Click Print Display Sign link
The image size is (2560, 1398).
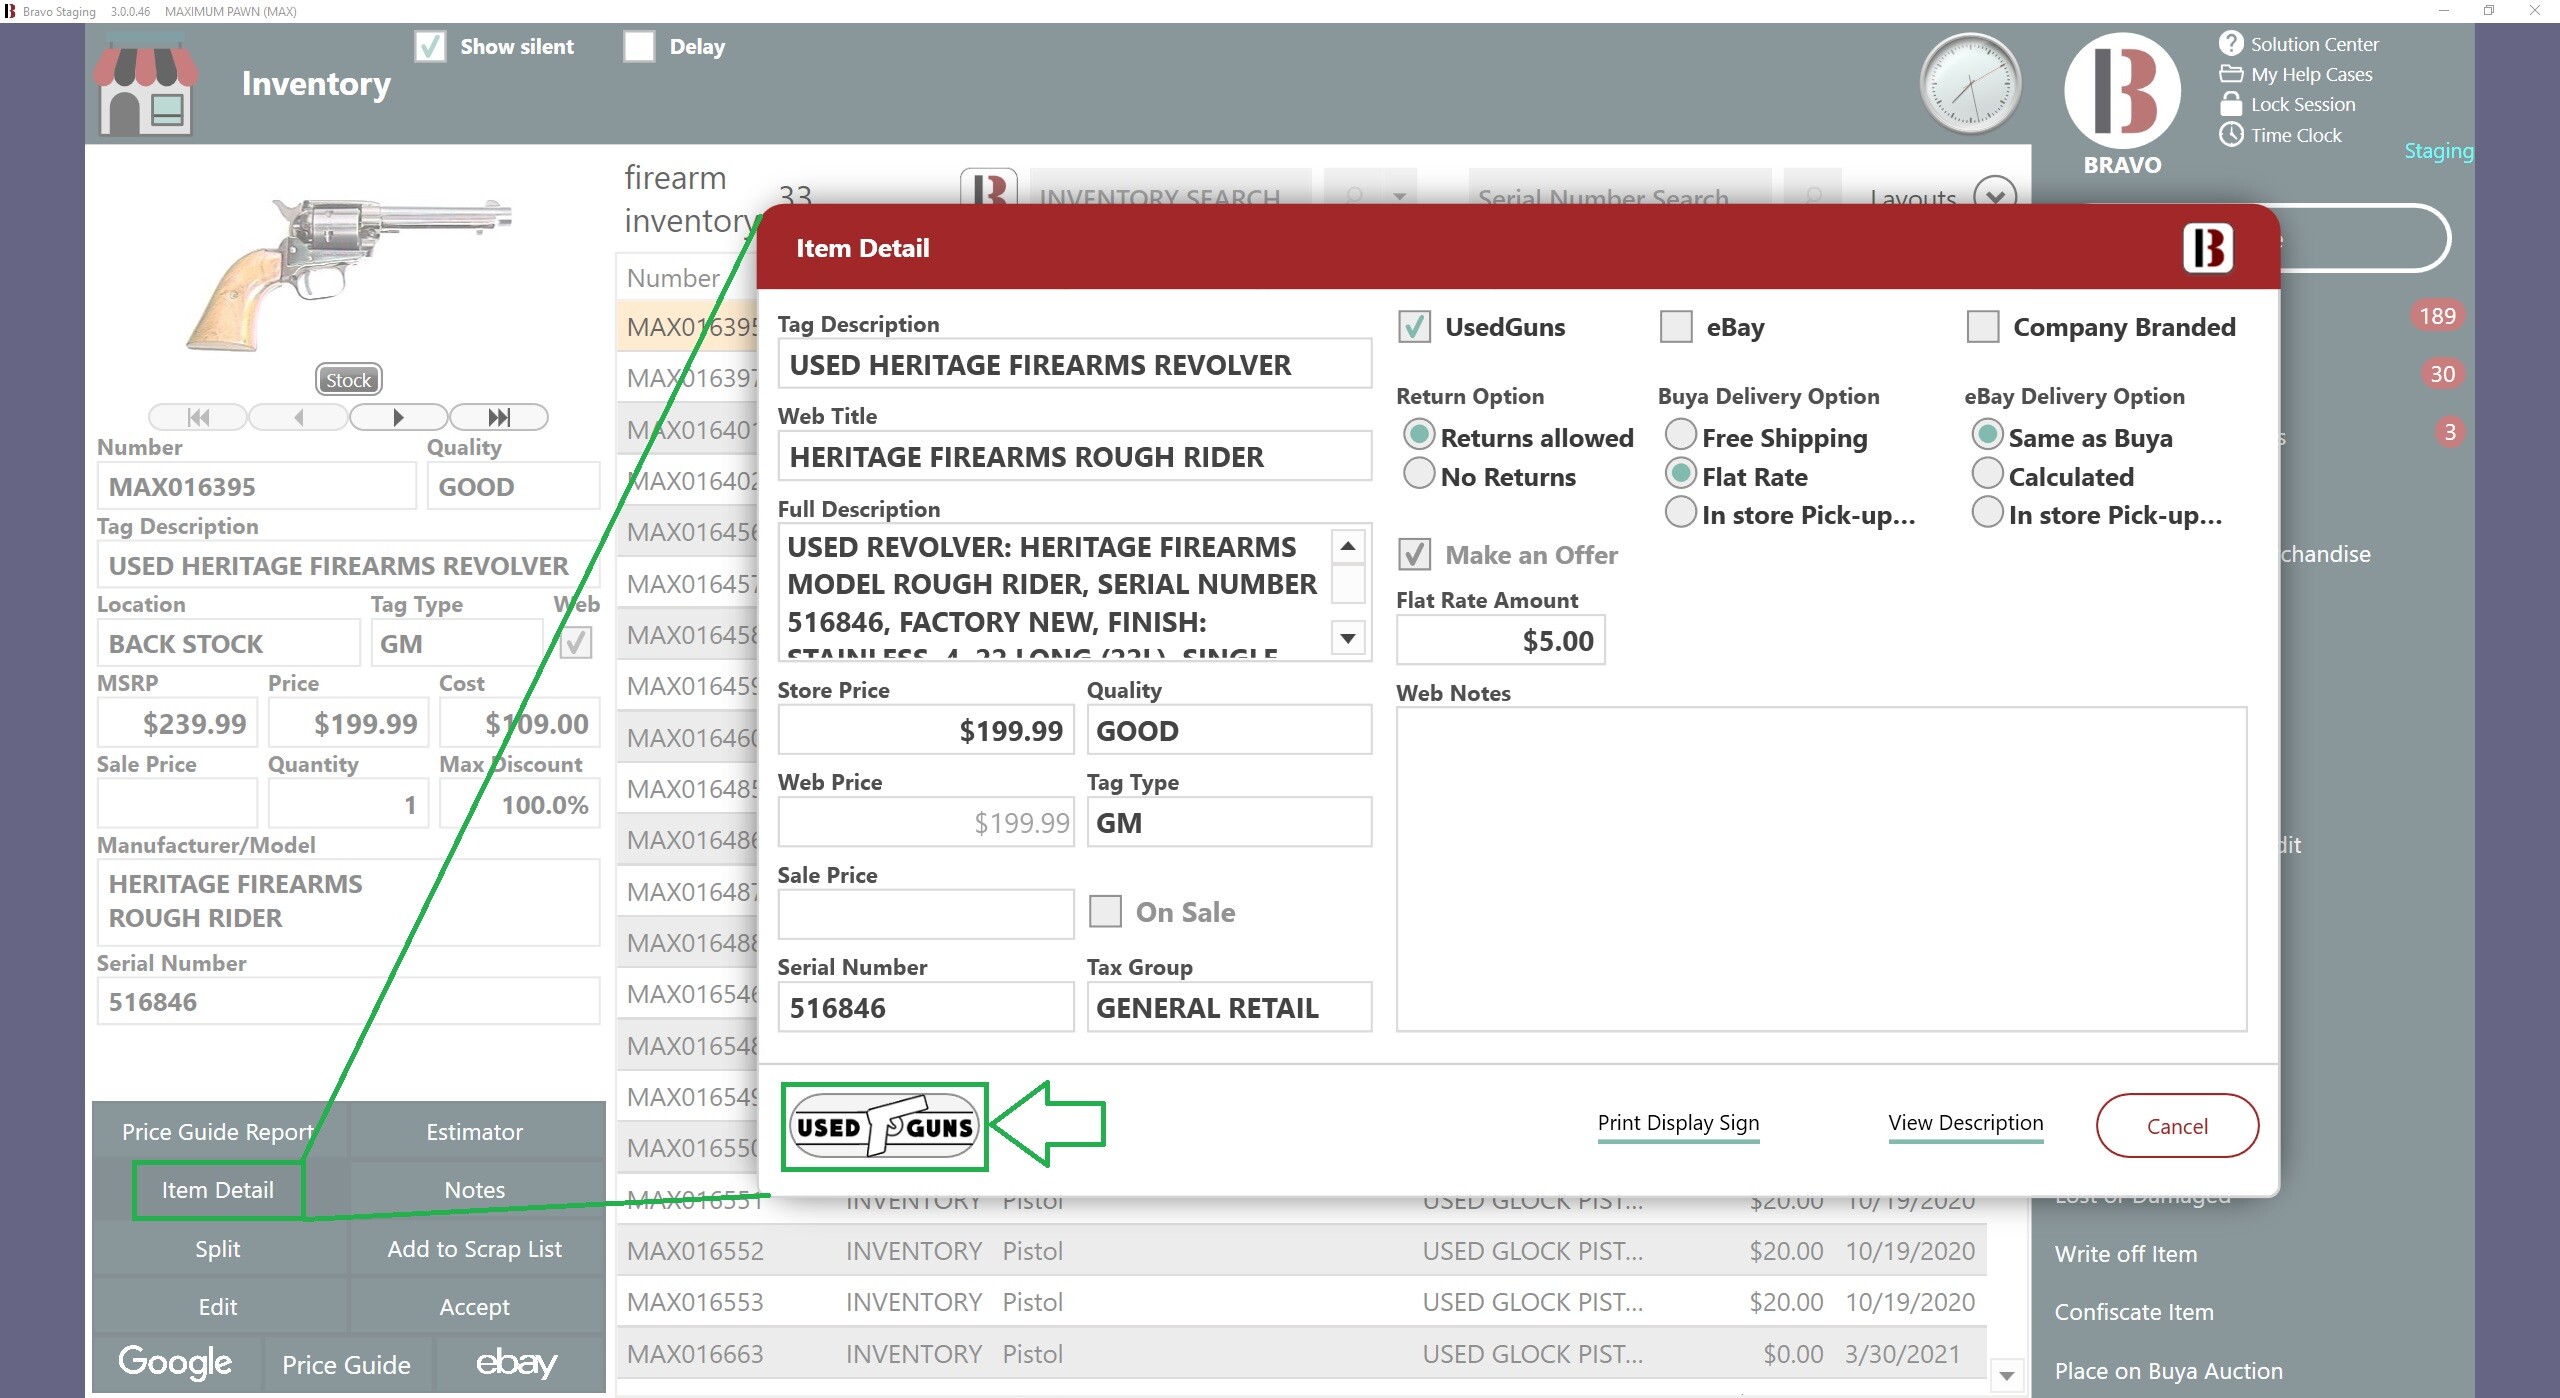point(1678,1122)
